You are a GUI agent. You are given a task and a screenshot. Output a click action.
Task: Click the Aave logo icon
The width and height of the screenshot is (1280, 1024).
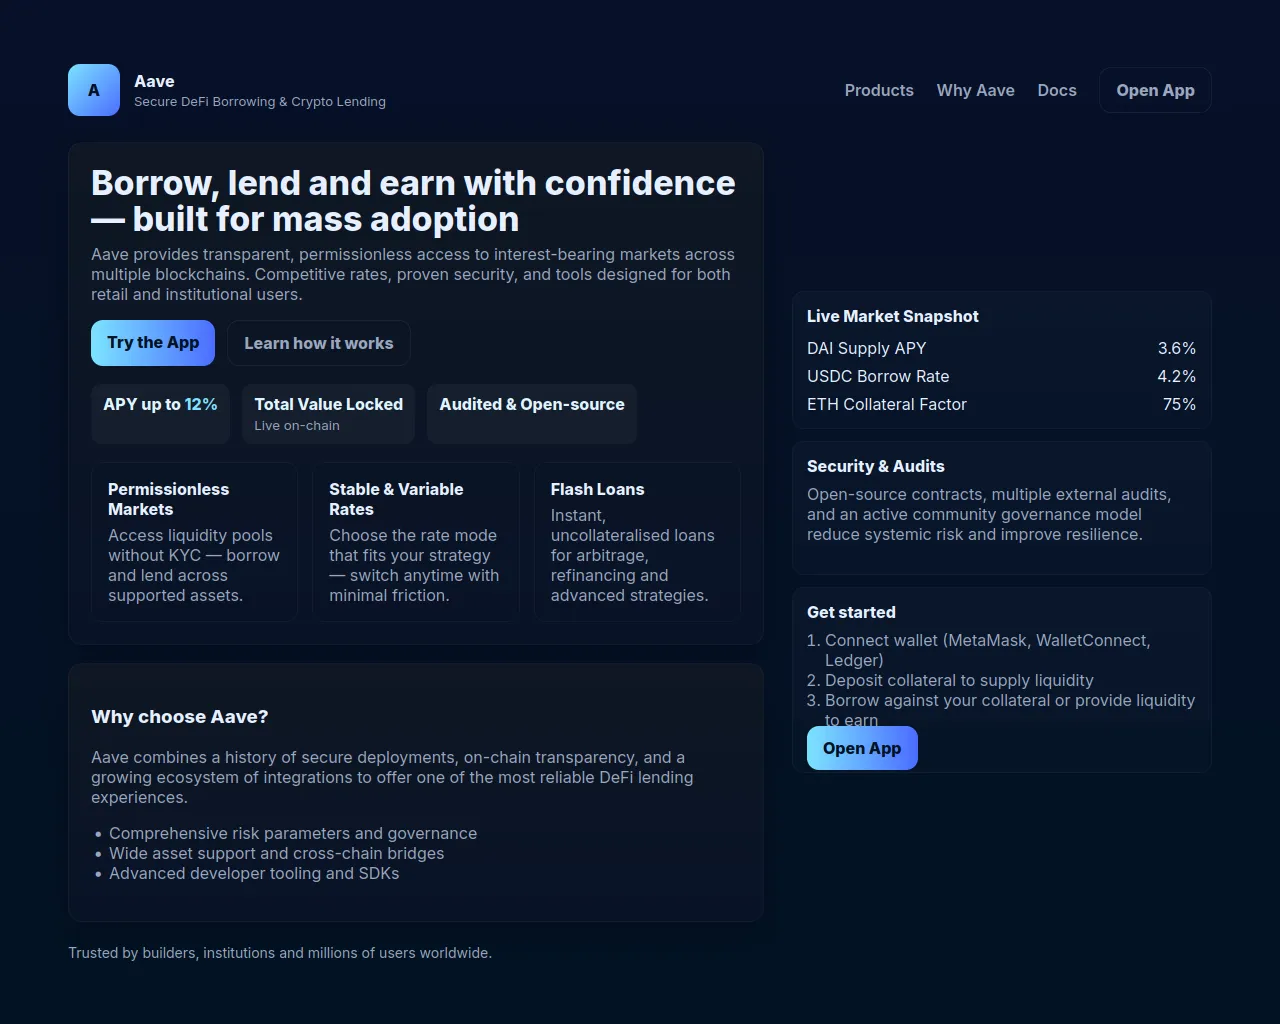pyautogui.click(x=94, y=90)
